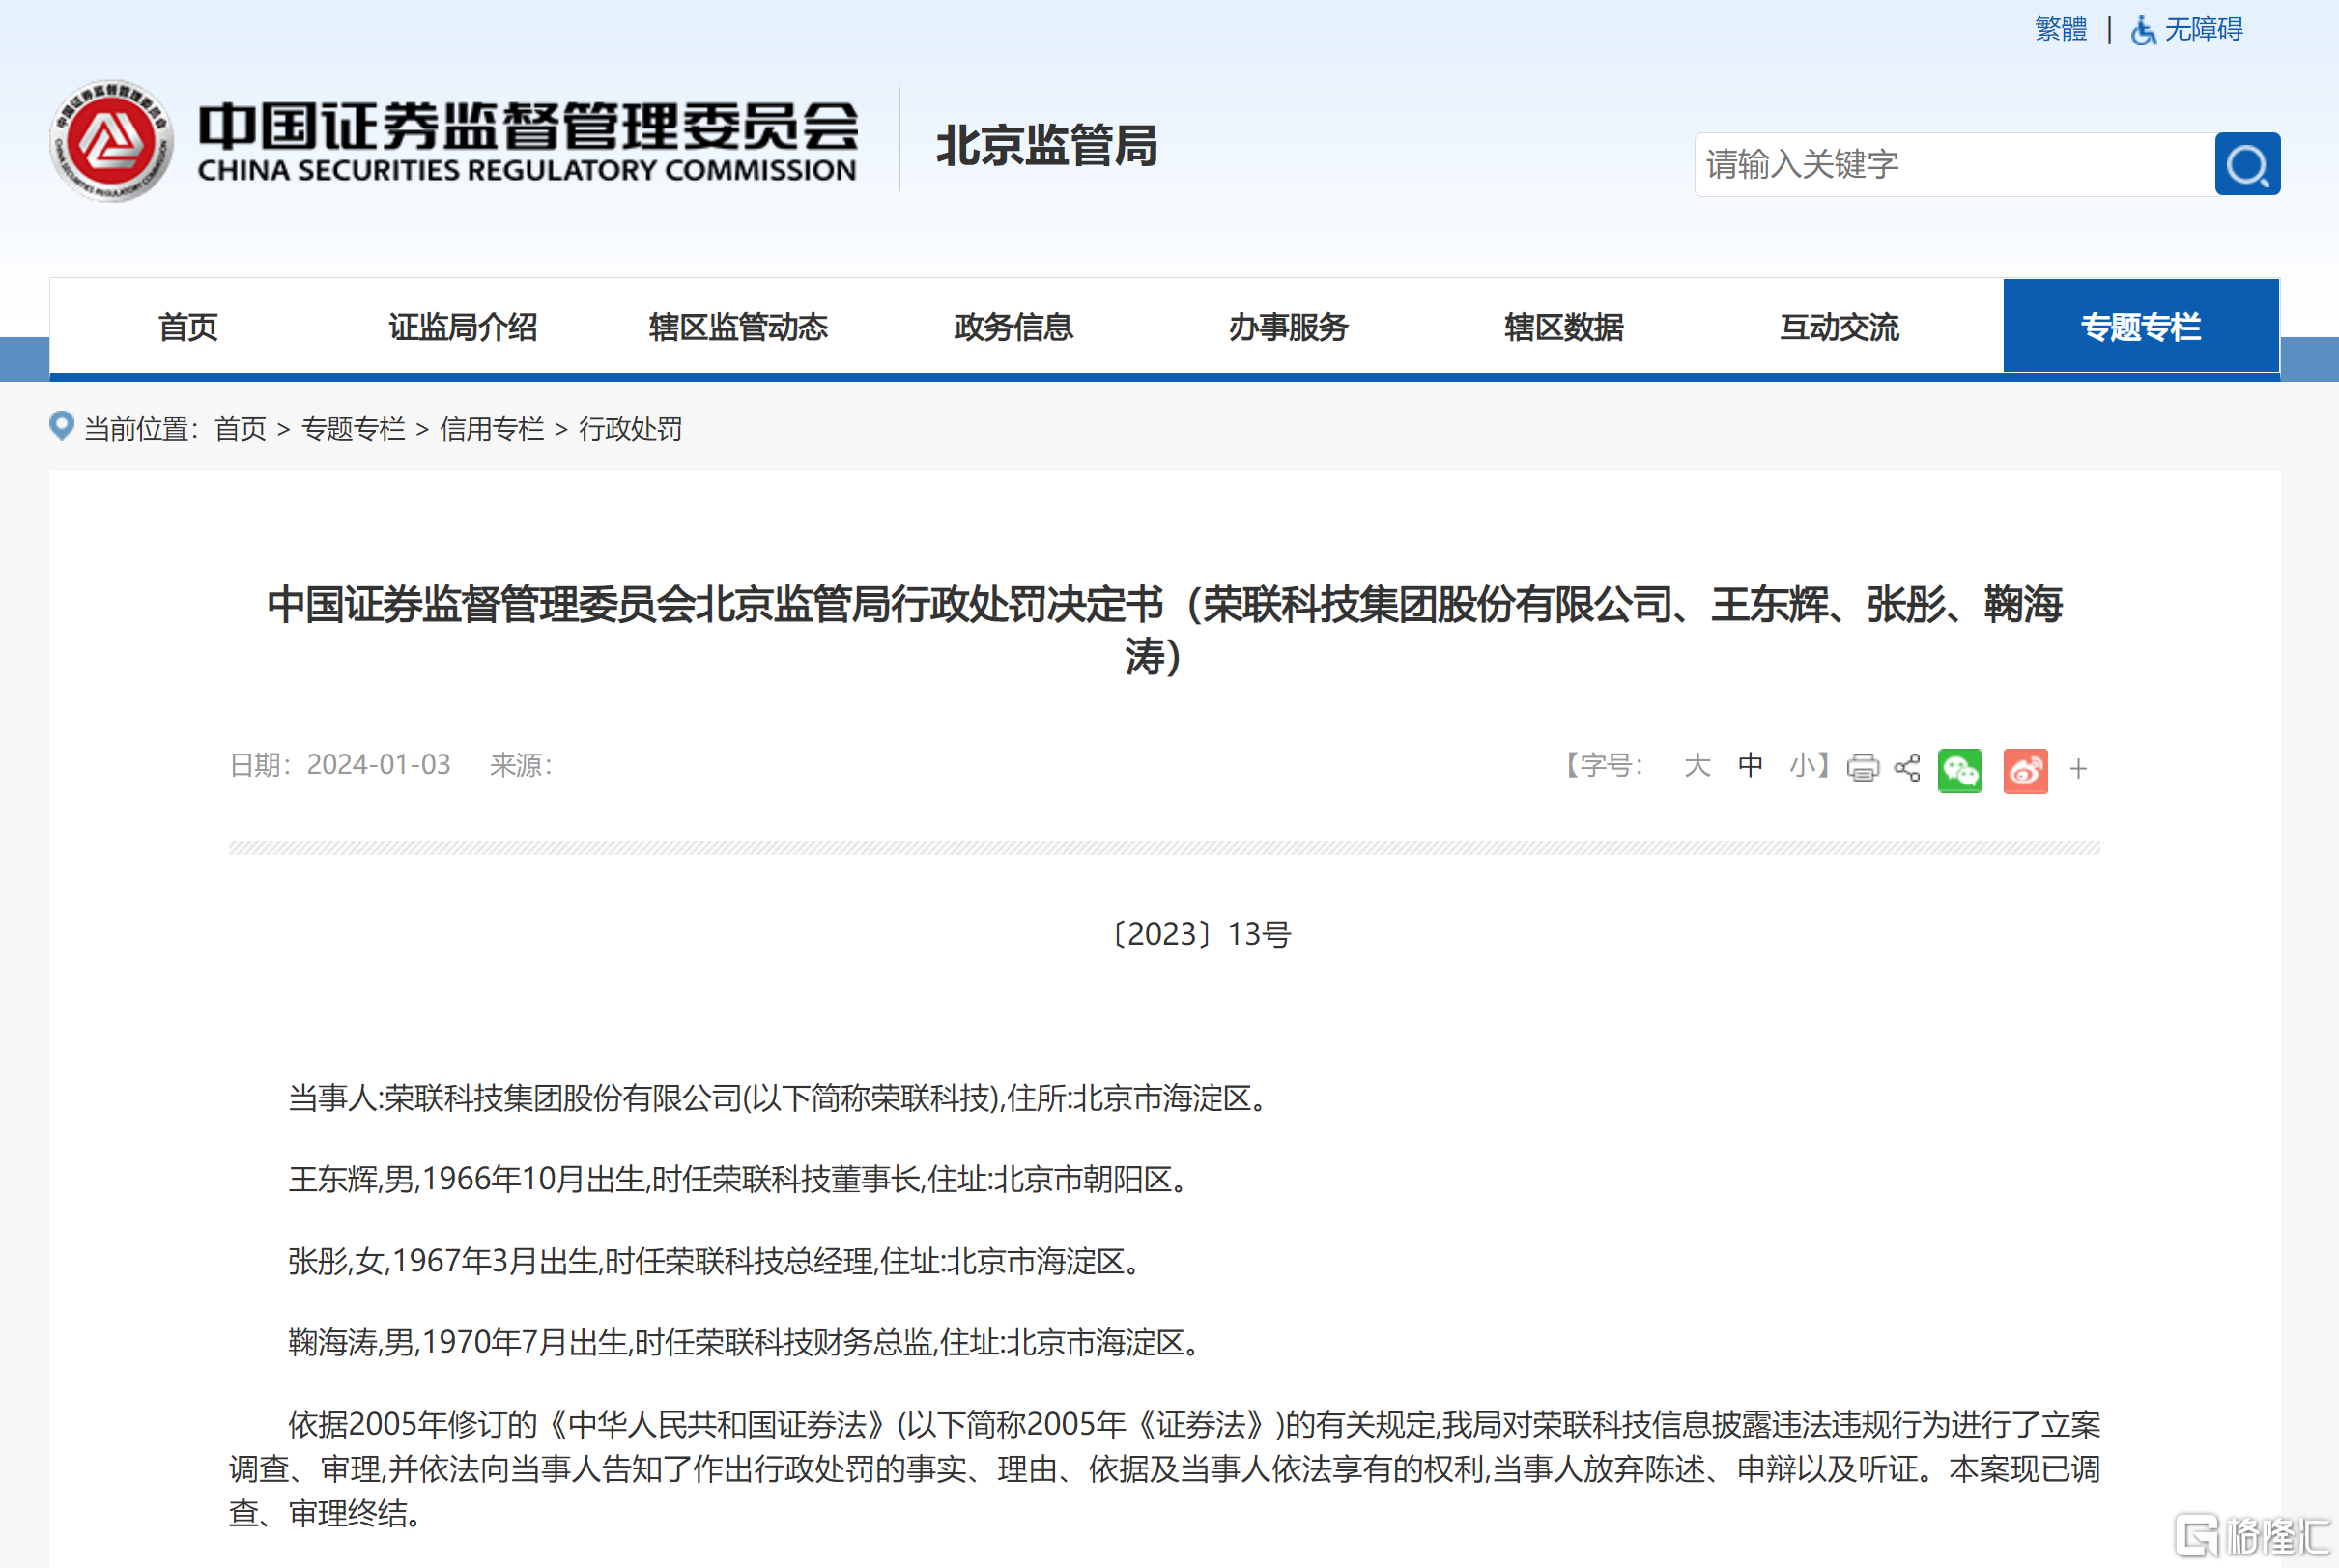Click 行政处罚 breadcrumb link
Image resolution: width=2339 pixels, height=1568 pixels.
(630, 429)
